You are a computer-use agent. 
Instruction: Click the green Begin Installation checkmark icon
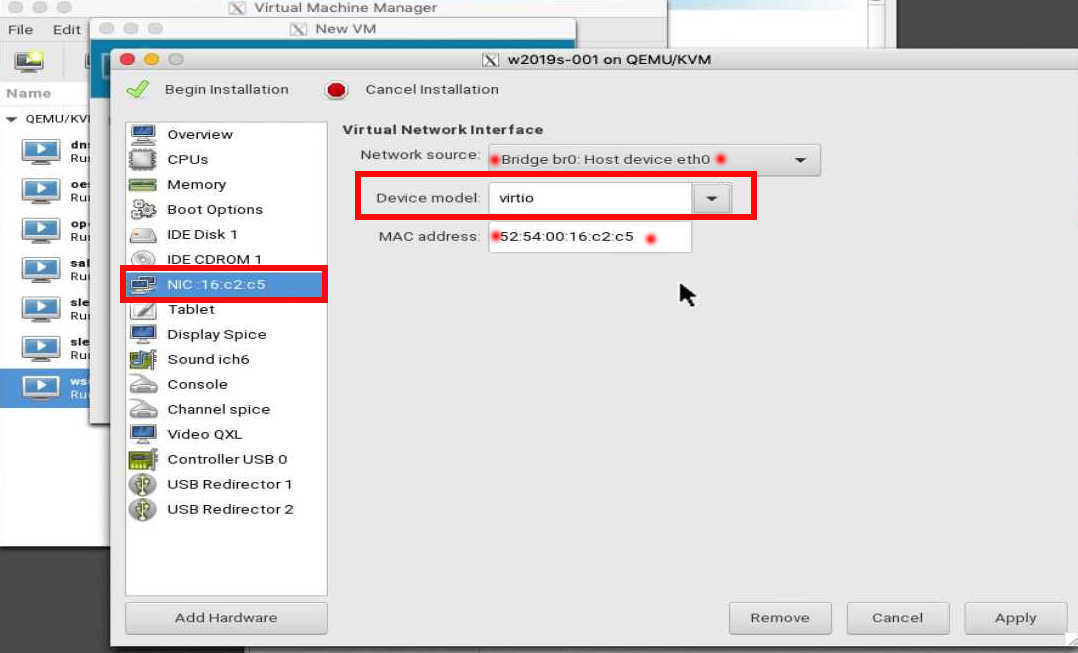coord(138,89)
